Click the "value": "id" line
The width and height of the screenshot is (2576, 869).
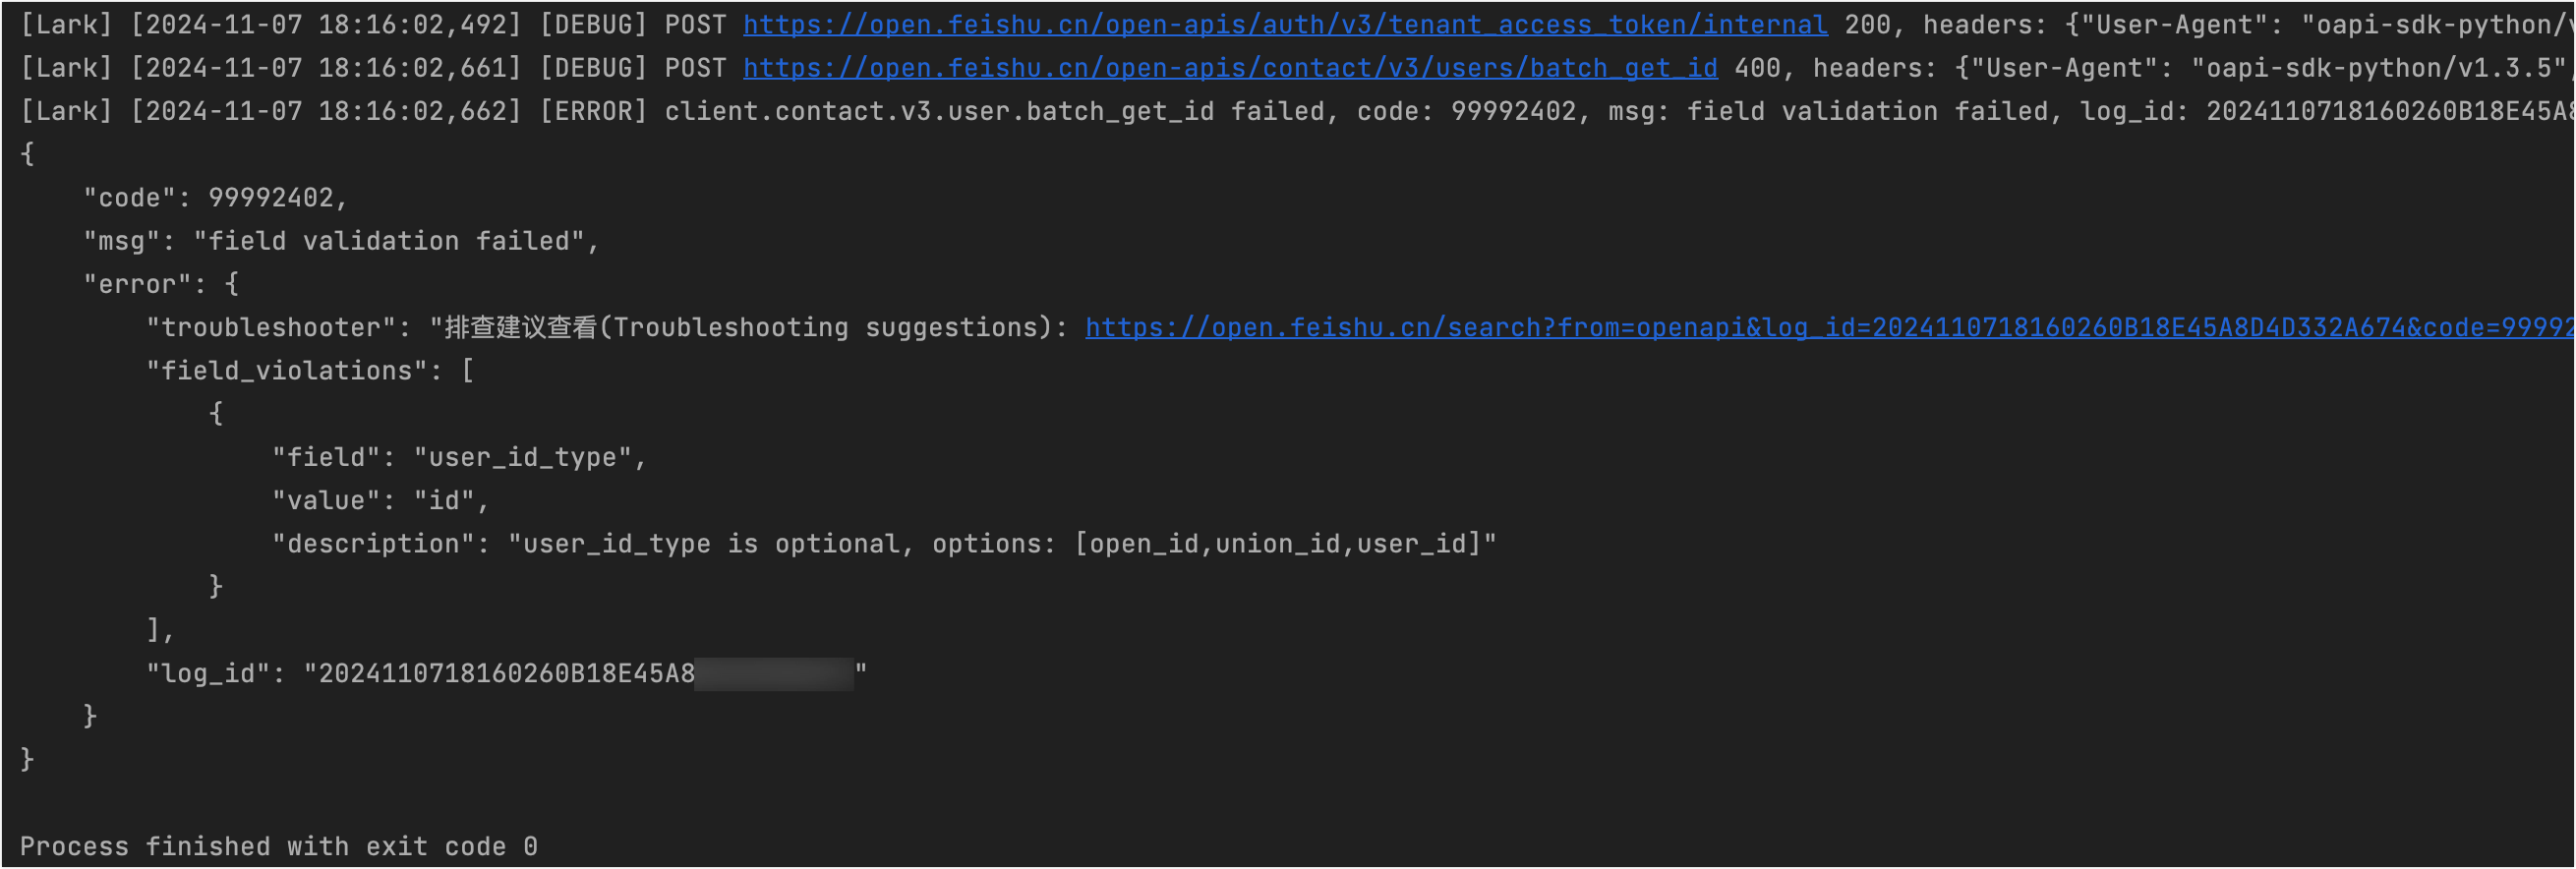(380, 501)
